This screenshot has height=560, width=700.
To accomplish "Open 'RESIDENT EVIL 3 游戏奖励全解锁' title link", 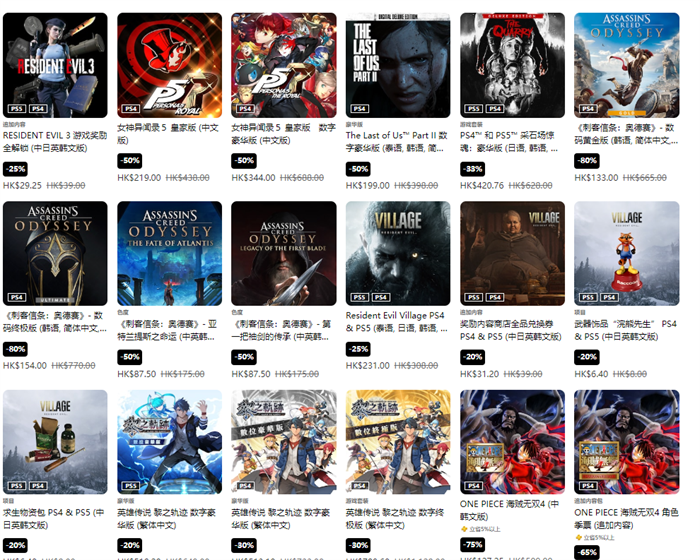I will pyautogui.click(x=54, y=141).
